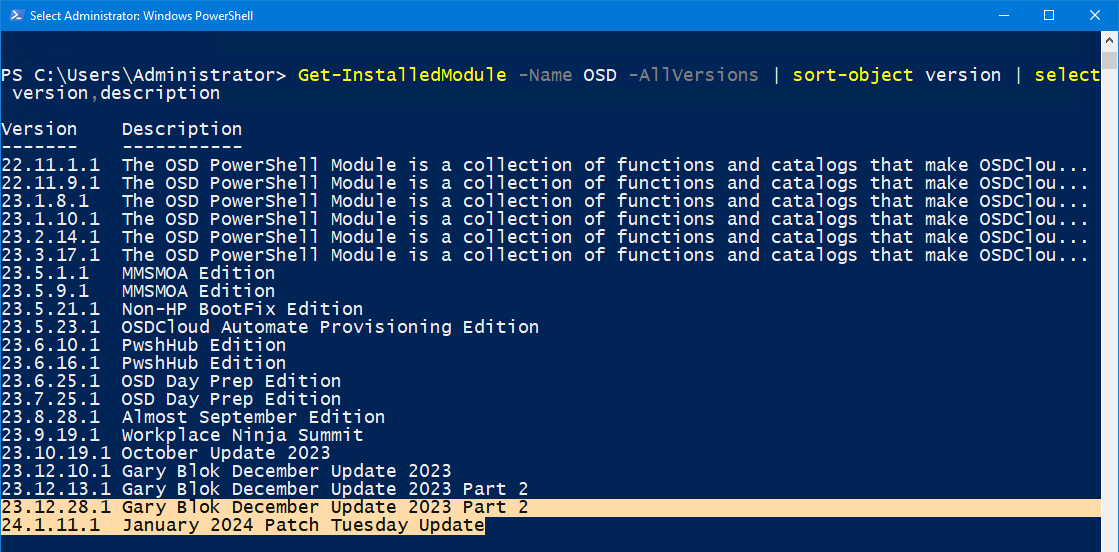The width and height of the screenshot is (1119, 552).
Task: Select version 23.1.8.1 text
Action: click(45, 201)
